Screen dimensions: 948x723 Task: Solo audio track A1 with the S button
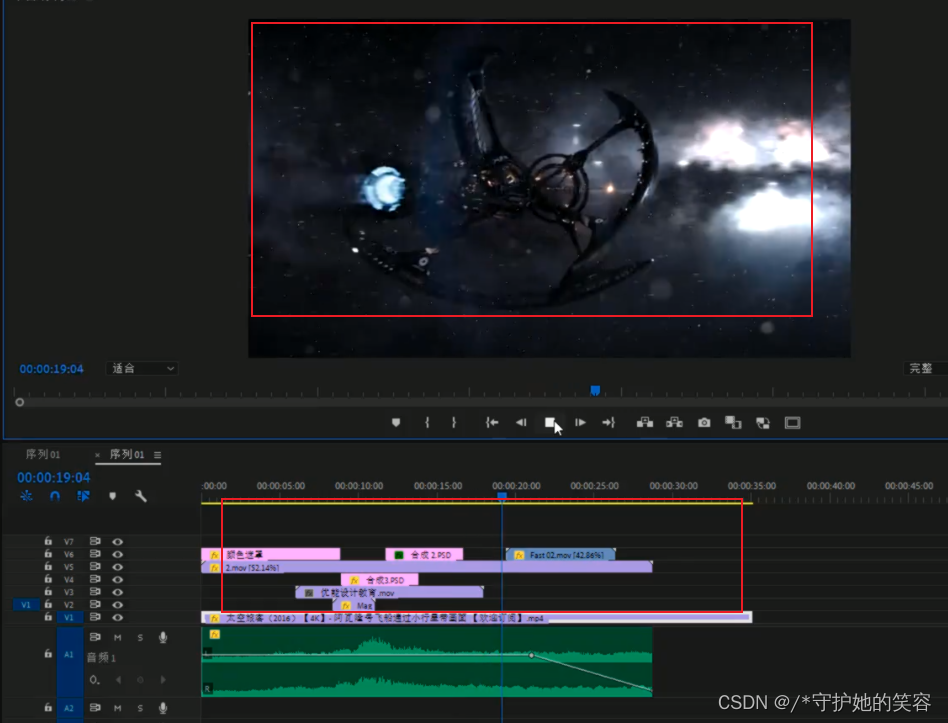(x=140, y=638)
